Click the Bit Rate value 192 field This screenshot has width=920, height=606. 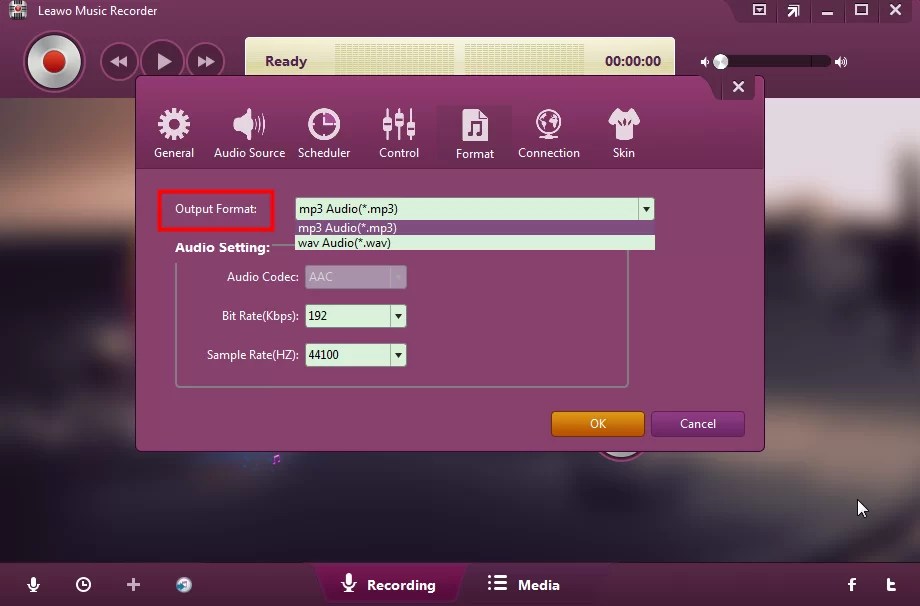348,316
